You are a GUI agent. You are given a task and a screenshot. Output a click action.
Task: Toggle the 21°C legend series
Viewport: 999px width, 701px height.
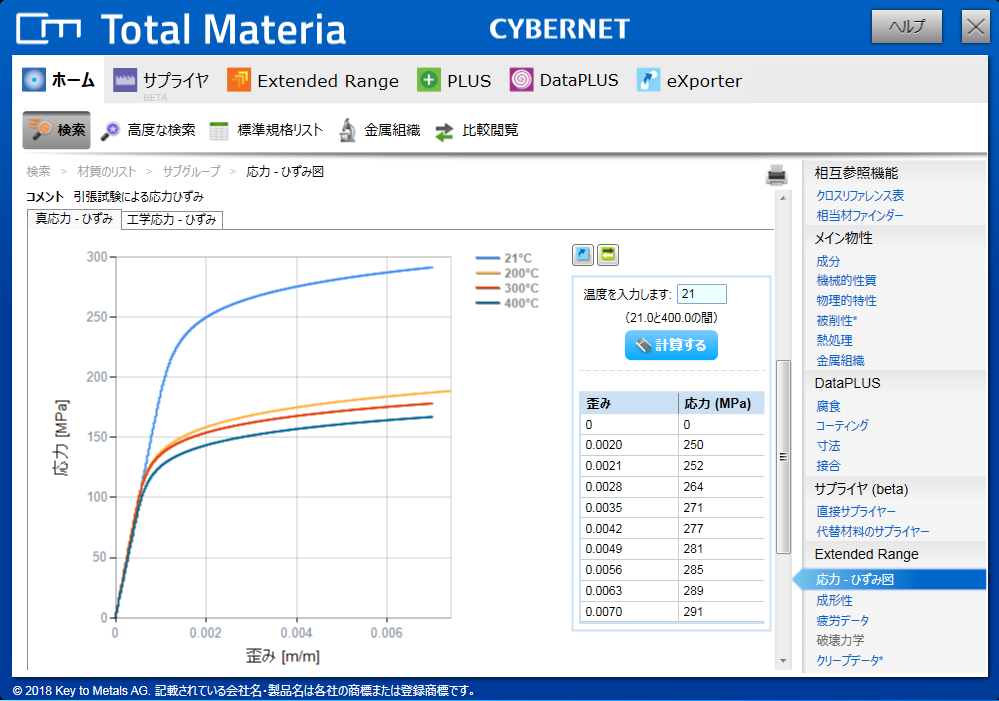[x=503, y=258]
